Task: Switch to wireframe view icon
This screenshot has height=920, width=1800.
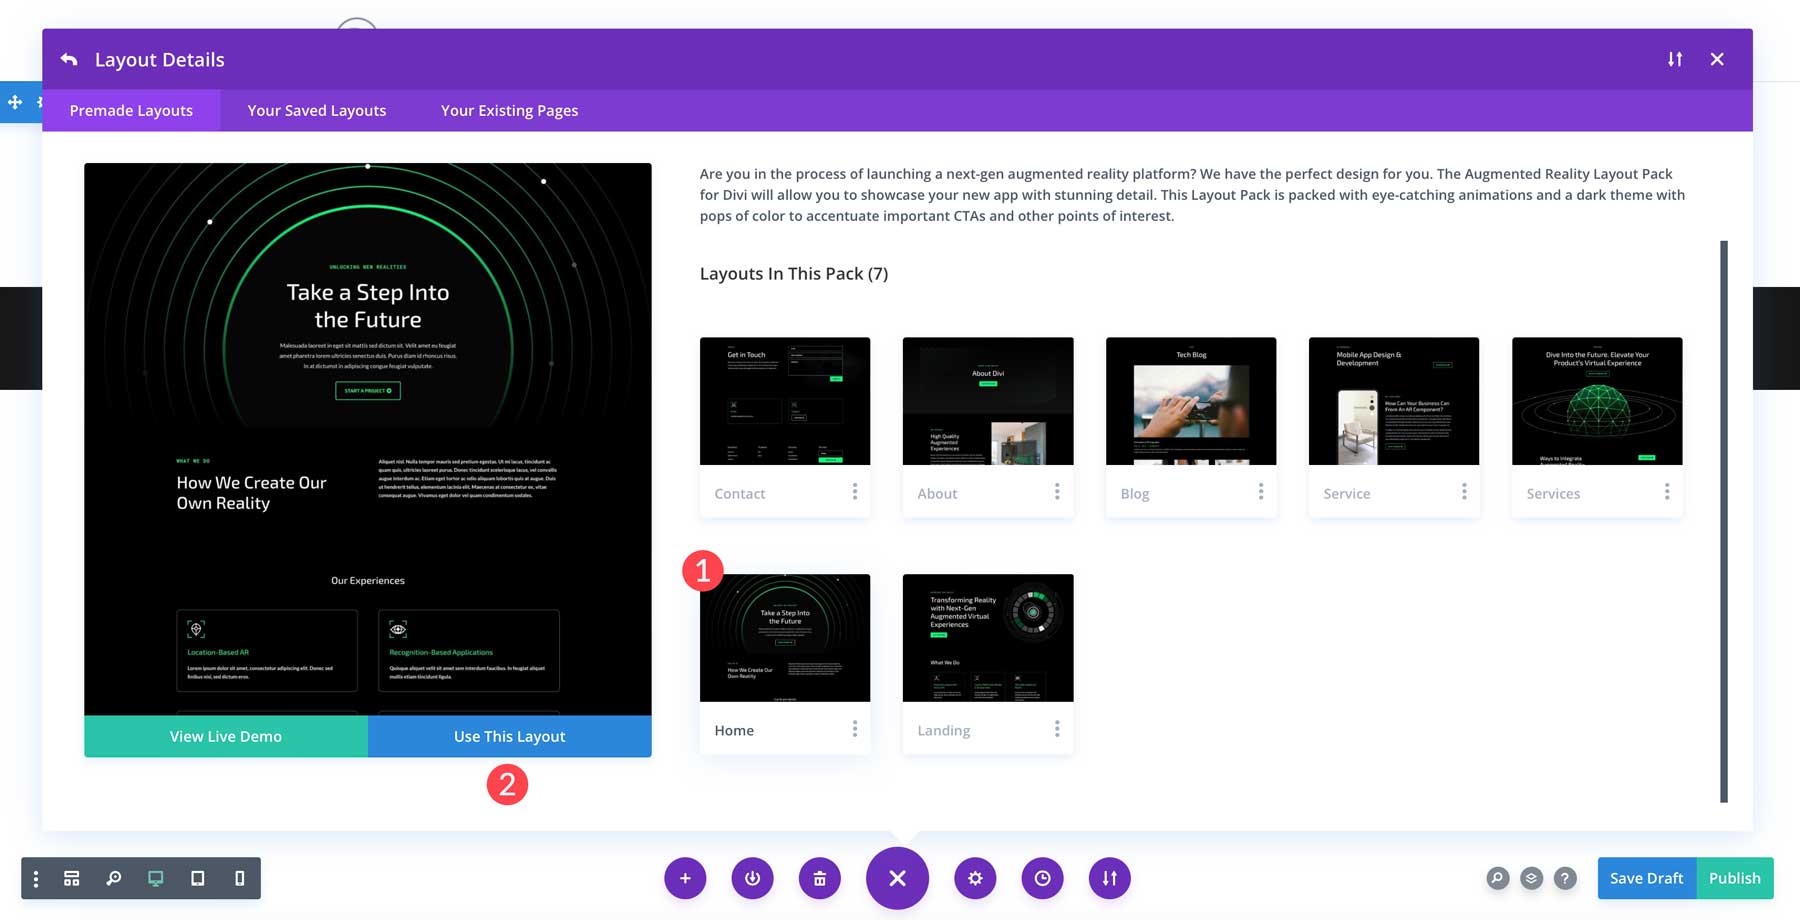Action: click(70, 878)
